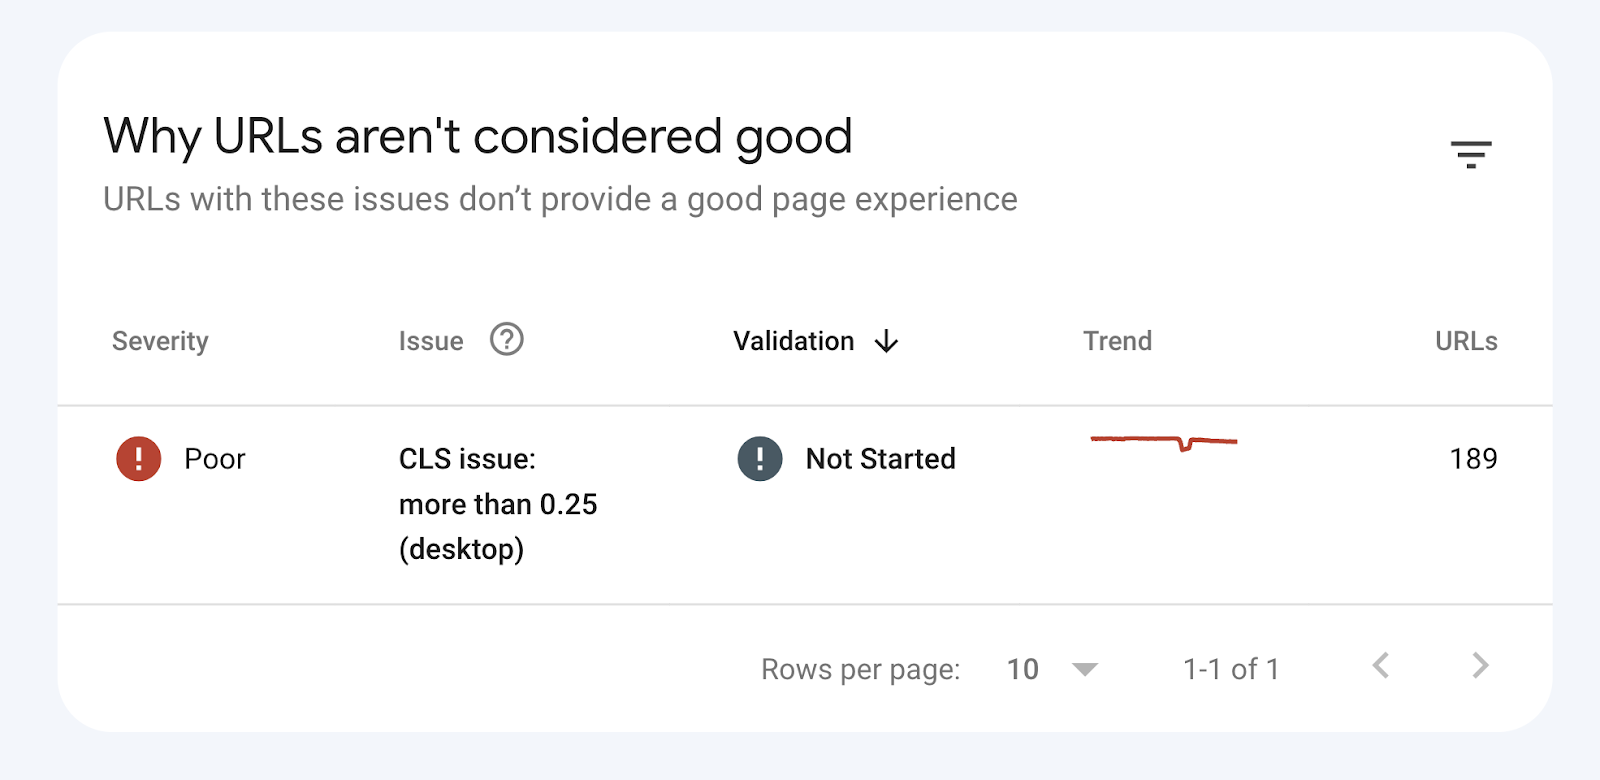The width and height of the screenshot is (1600, 780).
Task: Click the Validation column header label
Action: click(794, 342)
